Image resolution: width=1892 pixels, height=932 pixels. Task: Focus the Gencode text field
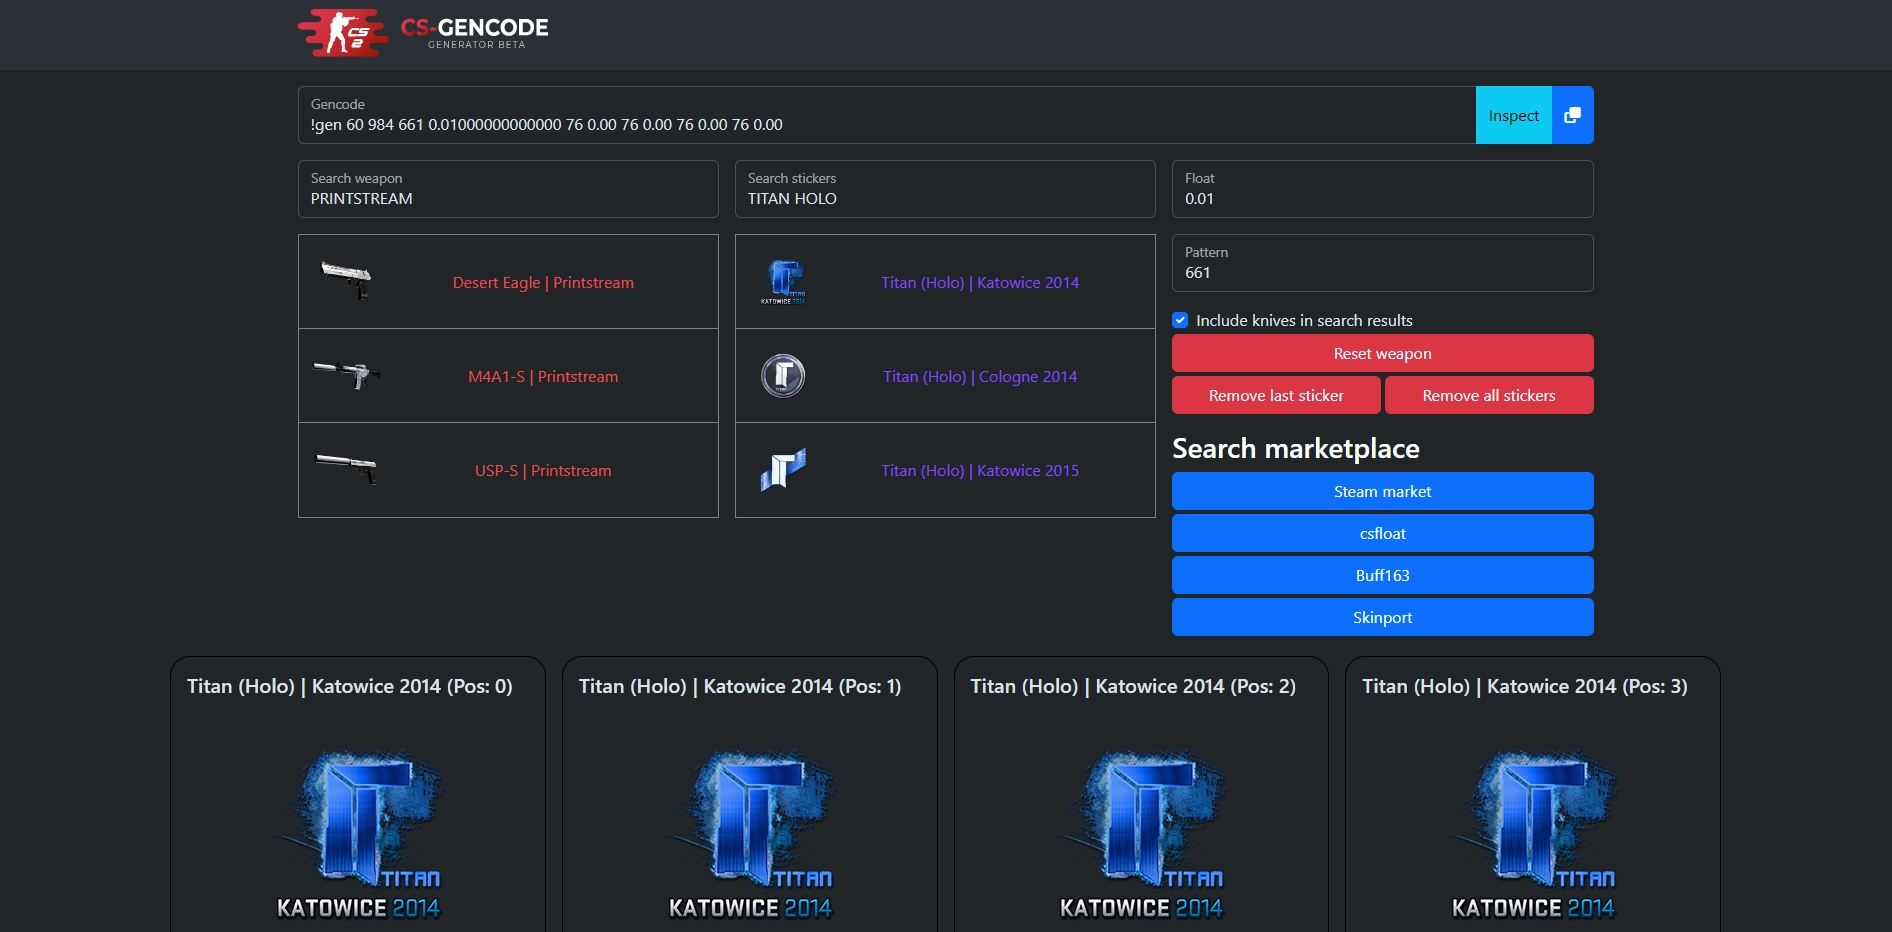pos(887,115)
